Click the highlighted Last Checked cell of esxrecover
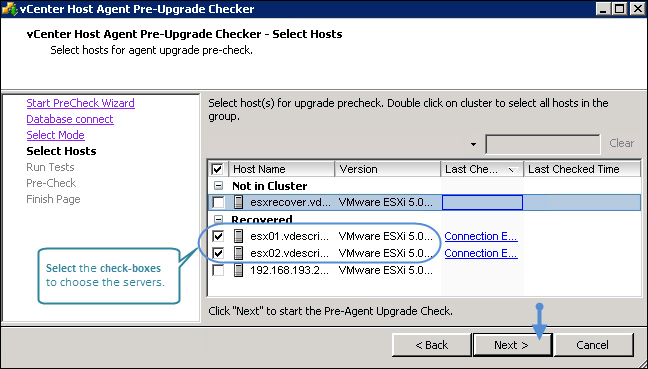 [x=482, y=202]
